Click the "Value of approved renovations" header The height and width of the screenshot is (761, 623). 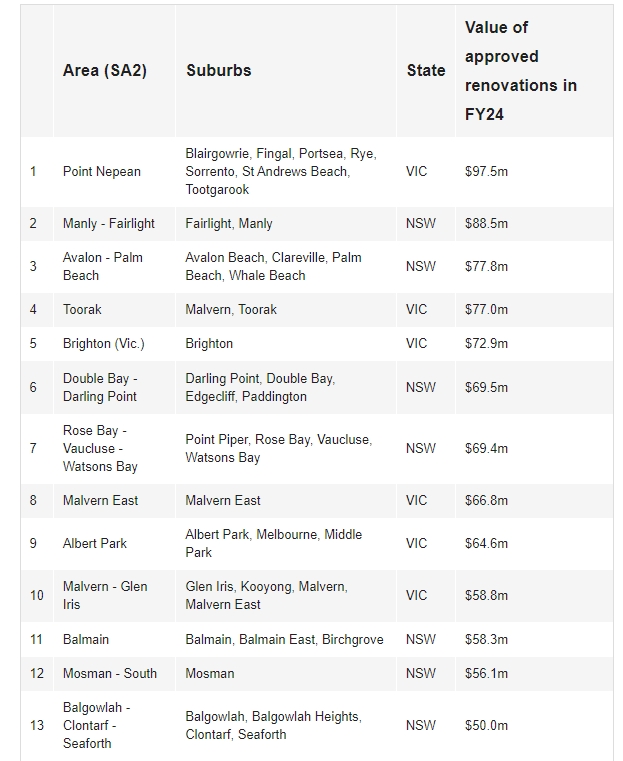[520, 71]
